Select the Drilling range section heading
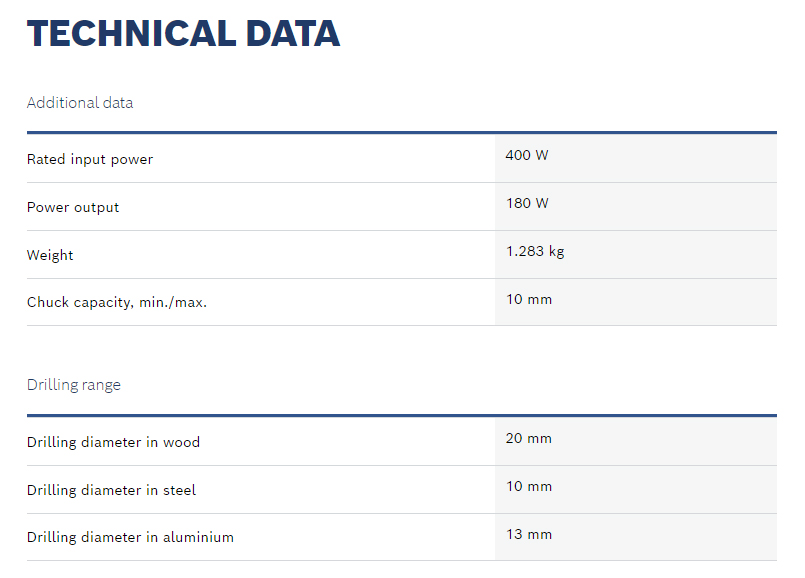This screenshot has height=578, width=805. 74,385
